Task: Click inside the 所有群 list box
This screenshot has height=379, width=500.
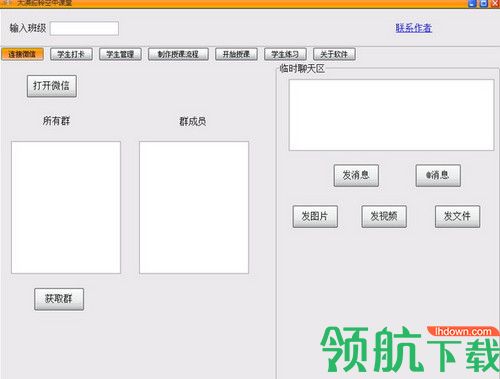Action: (66, 207)
